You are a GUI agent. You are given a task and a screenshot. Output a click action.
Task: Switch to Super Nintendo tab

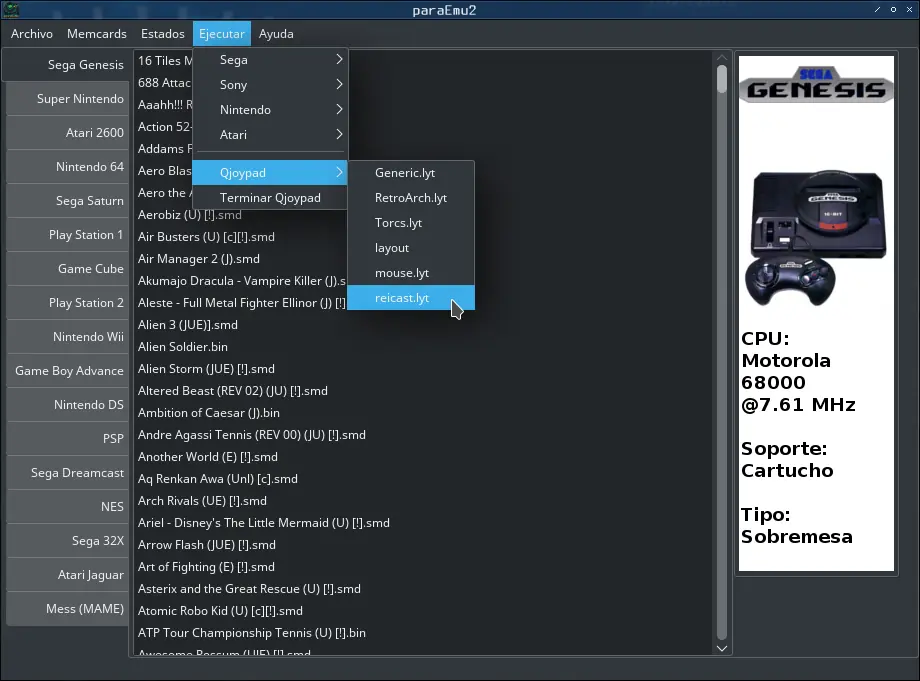pyautogui.click(x=68, y=99)
